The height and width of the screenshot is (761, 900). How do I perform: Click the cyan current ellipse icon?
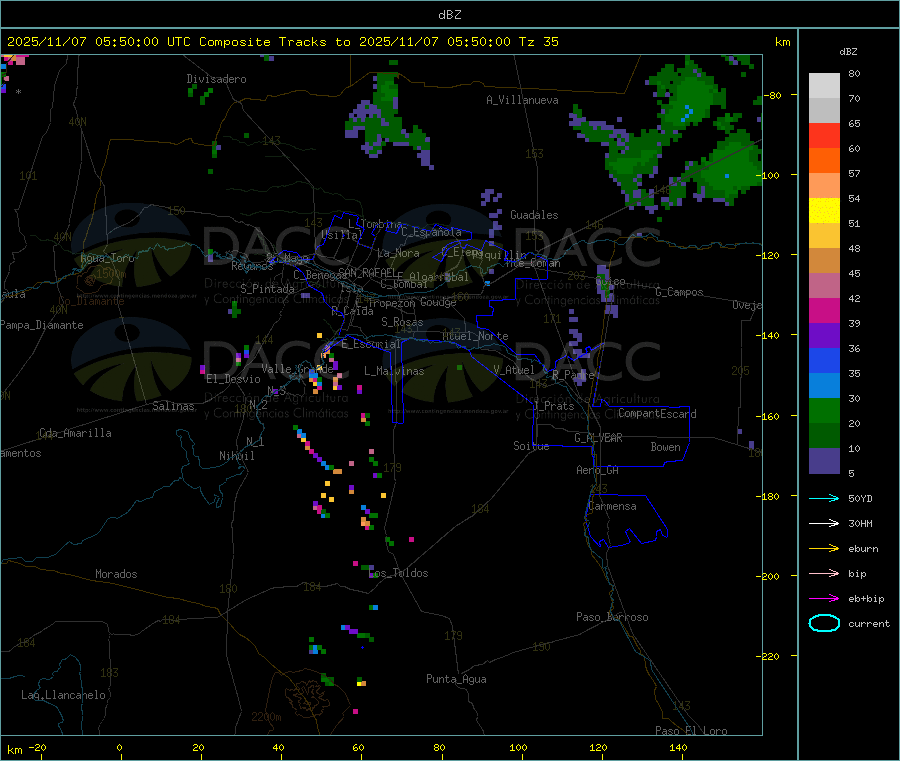pyautogui.click(x=824, y=623)
